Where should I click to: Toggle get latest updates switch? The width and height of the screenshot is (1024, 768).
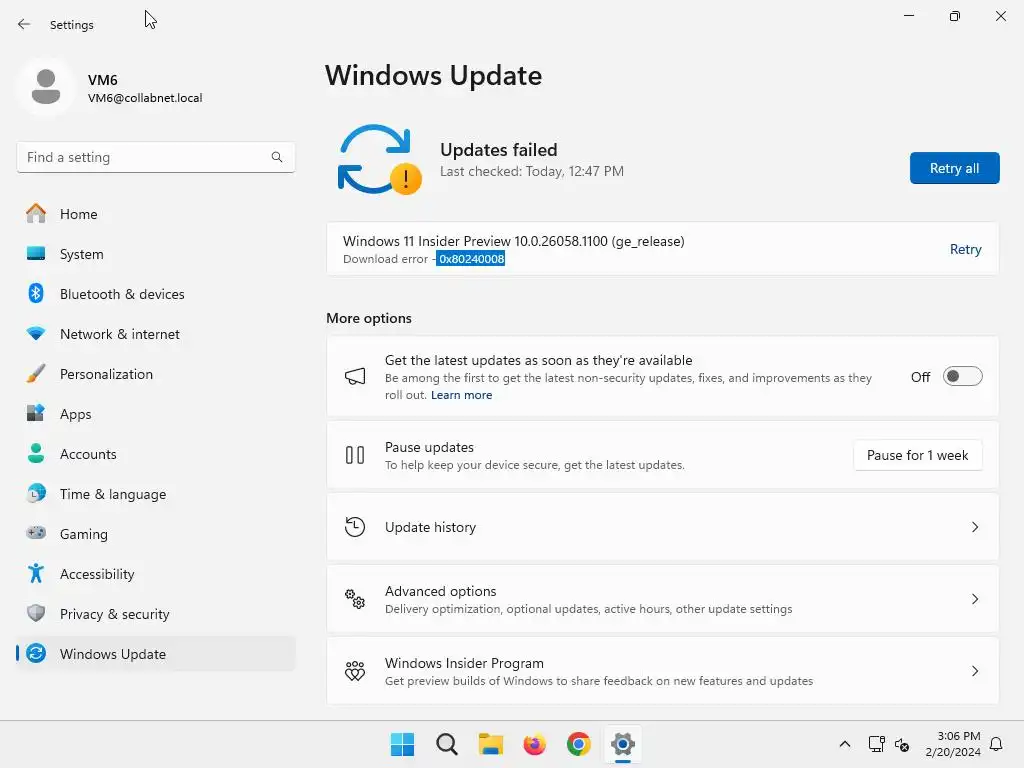(962, 376)
